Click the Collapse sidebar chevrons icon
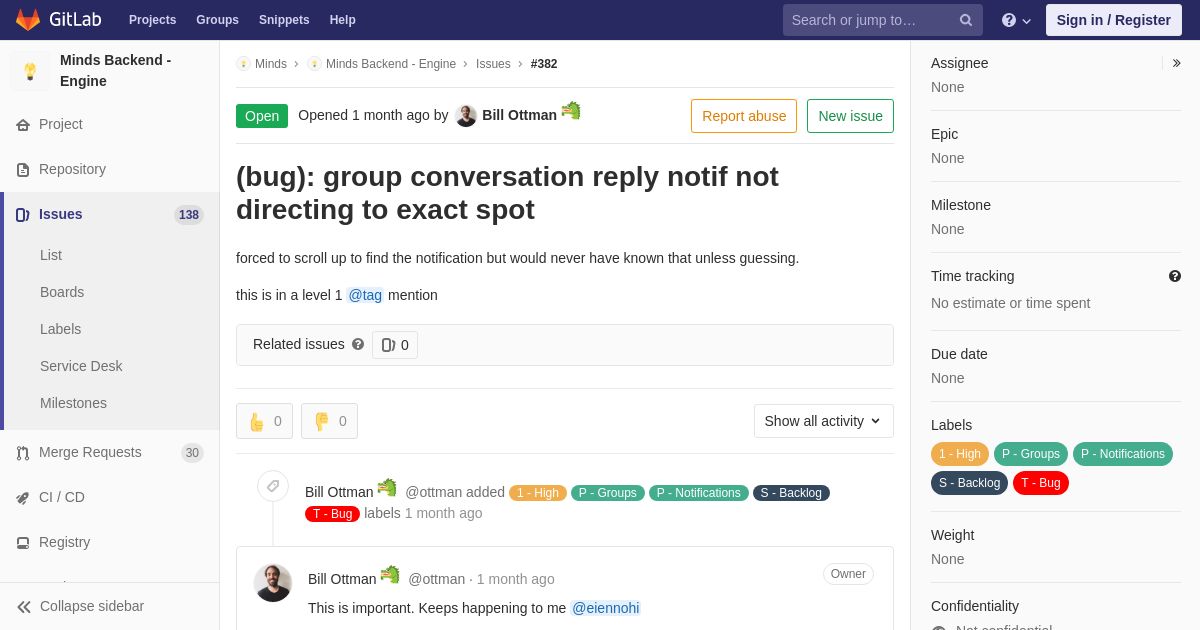The width and height of the screenshot is (1200, 630). pos(24,607)
